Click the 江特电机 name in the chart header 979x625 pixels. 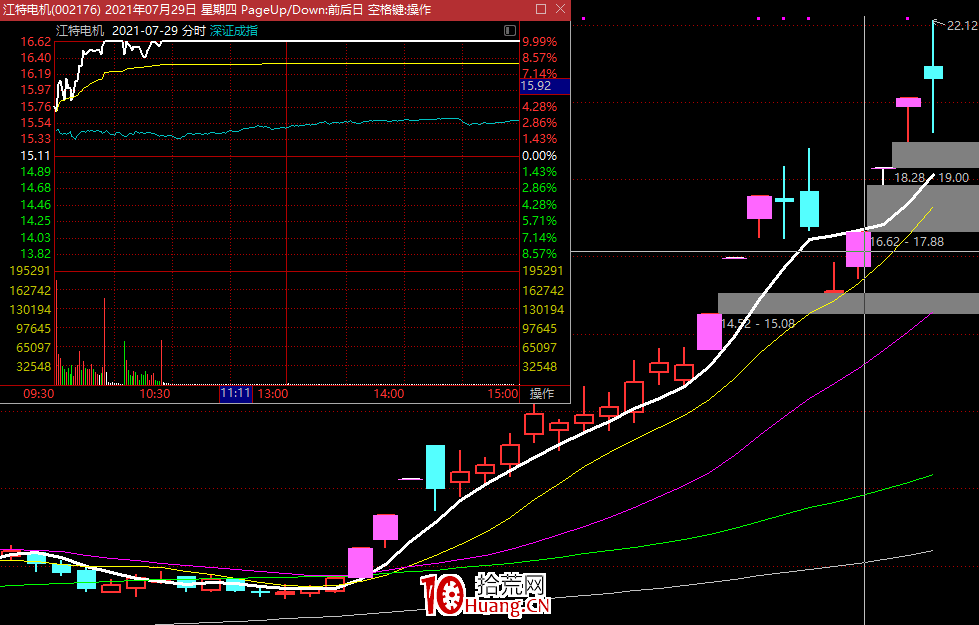pos(80,30)
